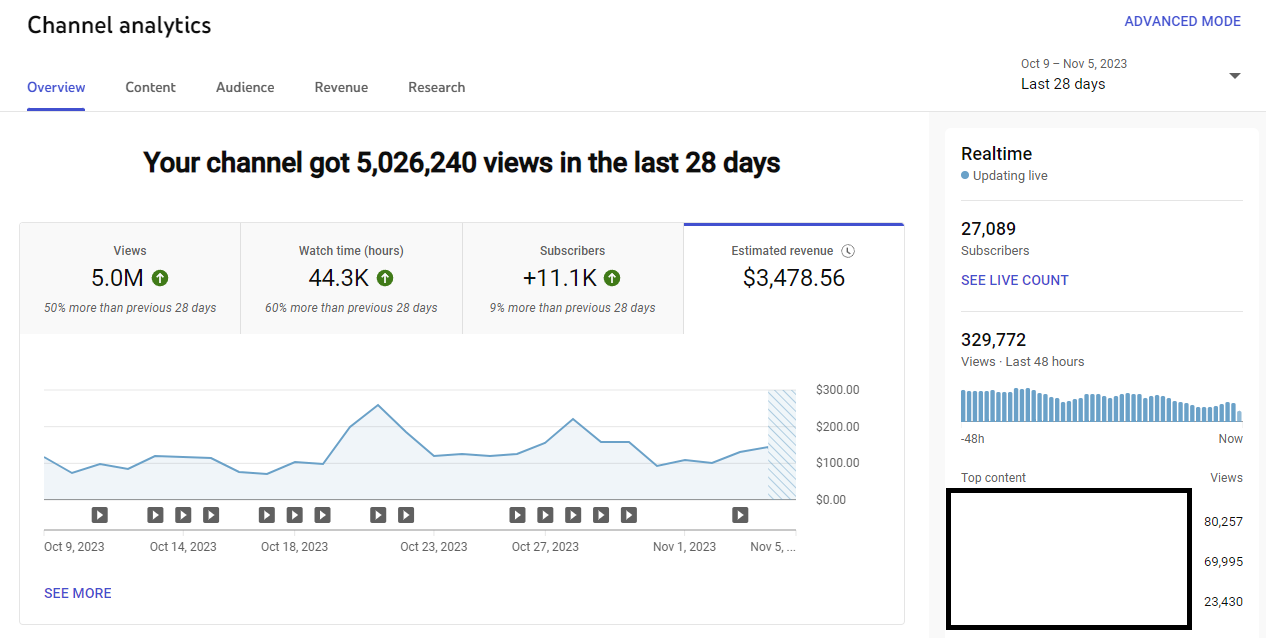Select the Research tab

pos(436,87)
